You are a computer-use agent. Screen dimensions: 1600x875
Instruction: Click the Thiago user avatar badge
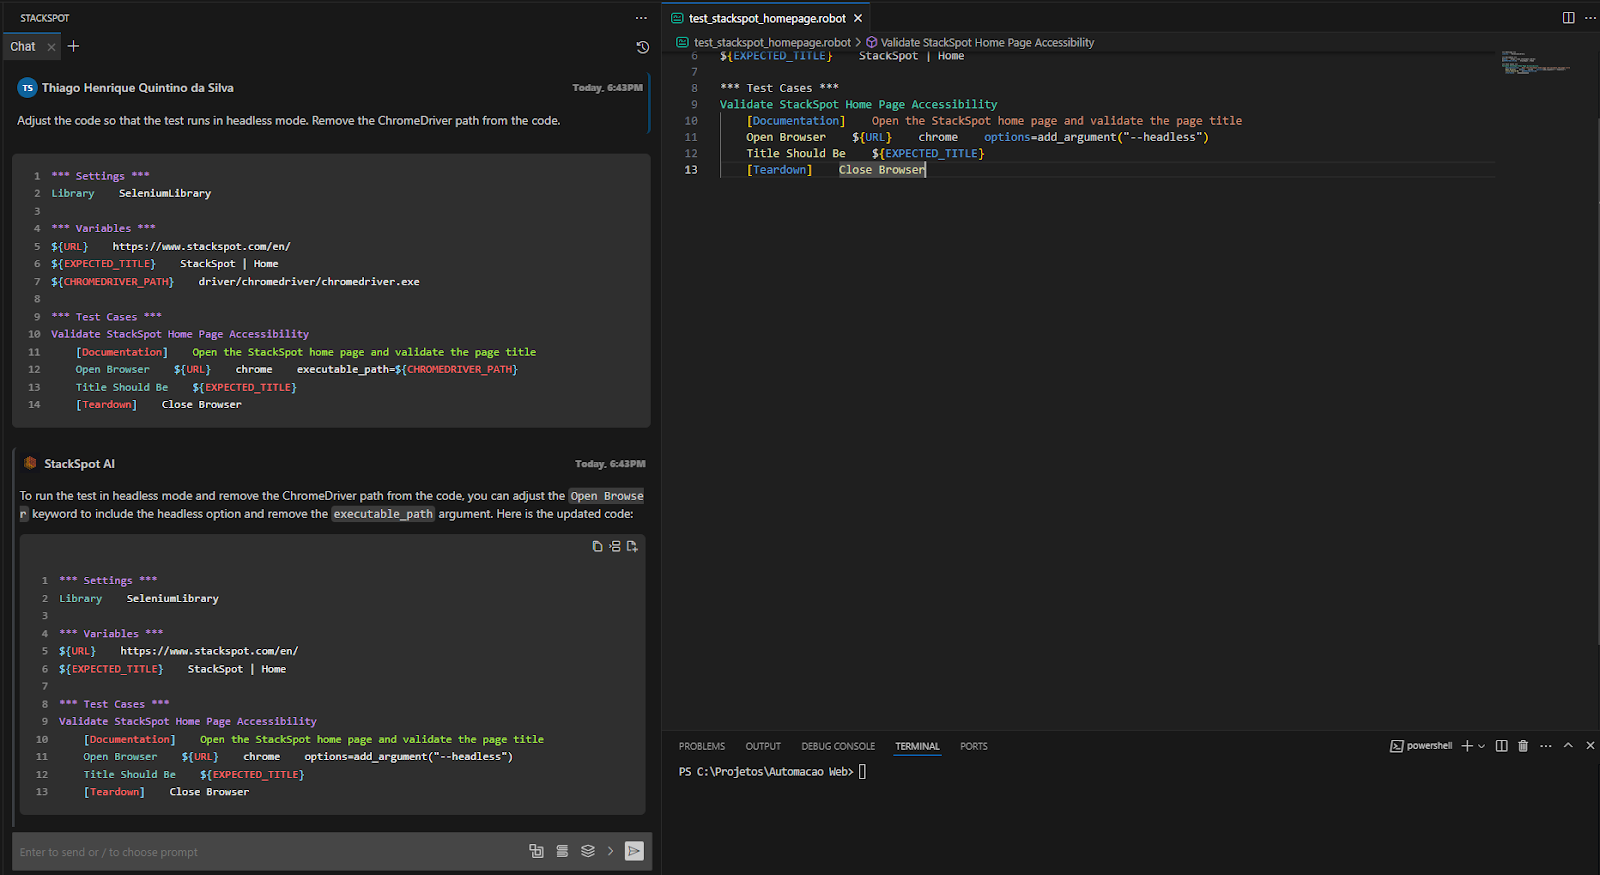pos(27,88)
